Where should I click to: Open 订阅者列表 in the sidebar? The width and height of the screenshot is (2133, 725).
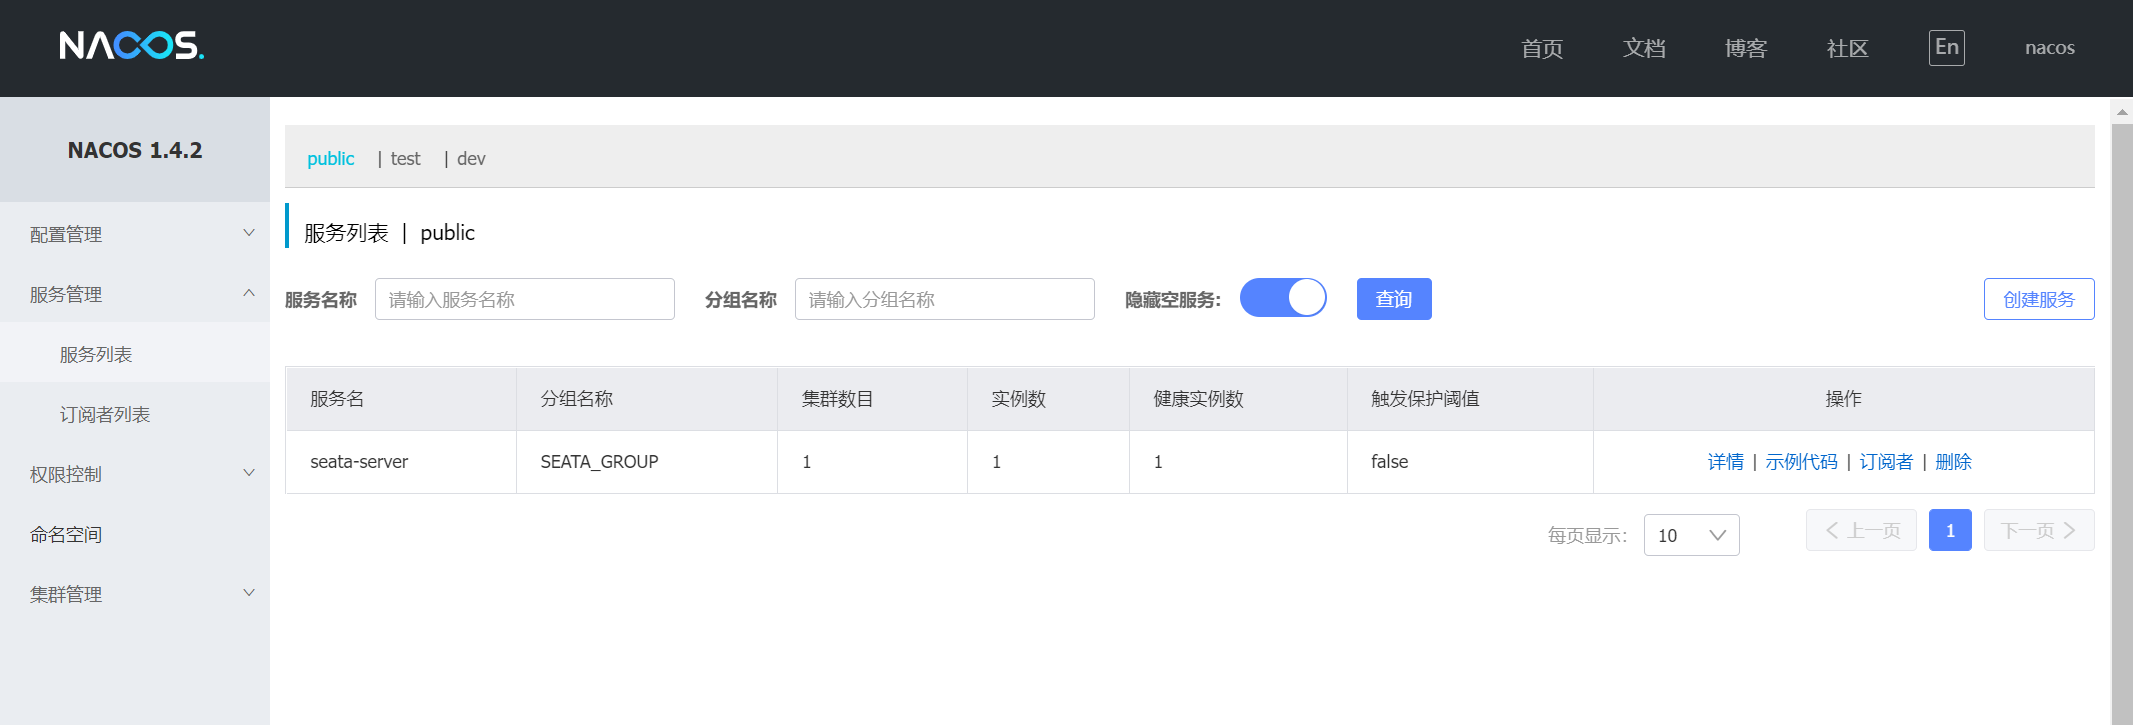pyautogui.click(x=135, y=414)
